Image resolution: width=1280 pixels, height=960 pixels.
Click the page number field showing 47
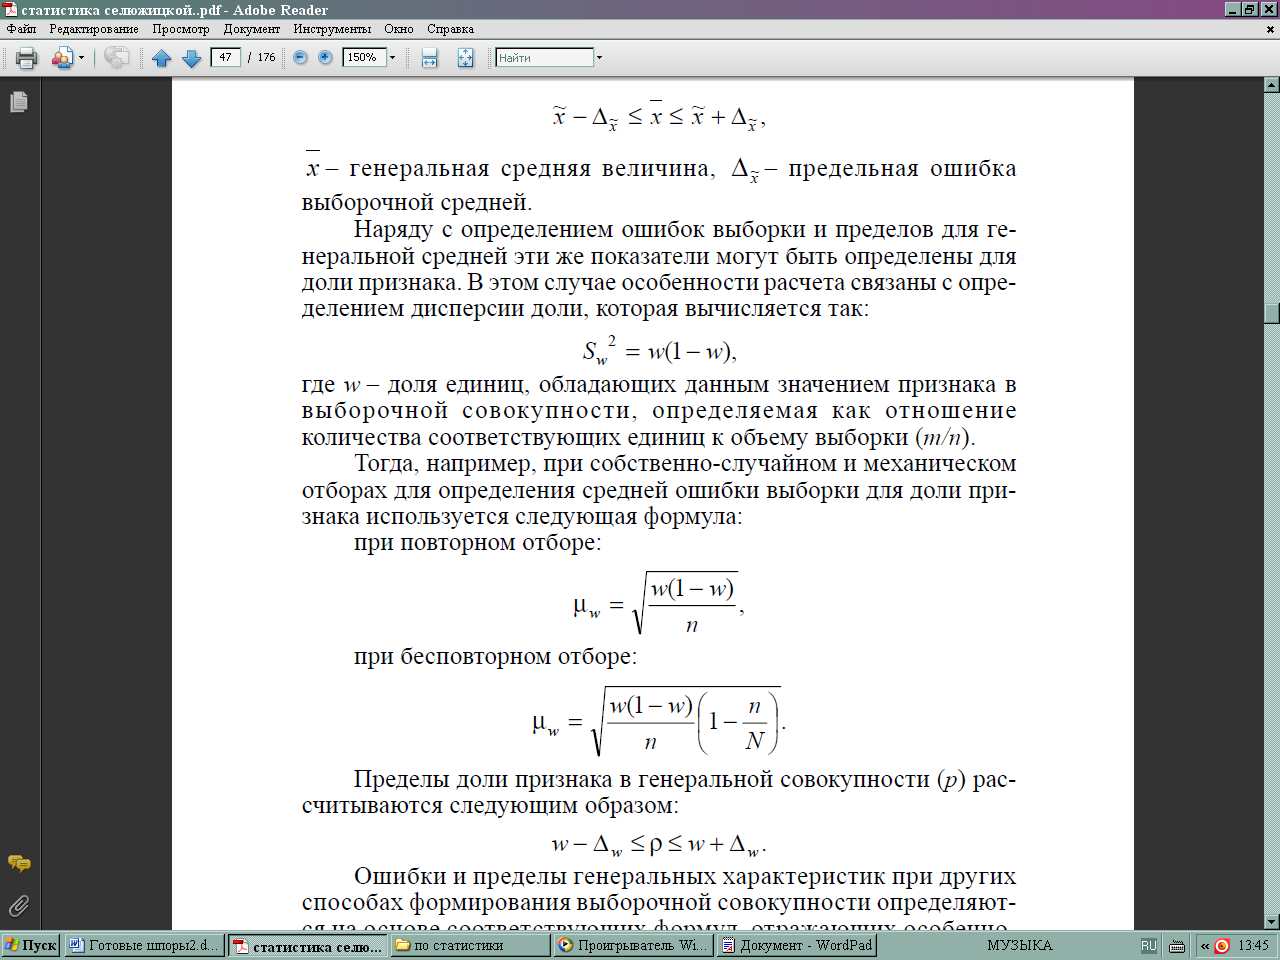(225, 57)
